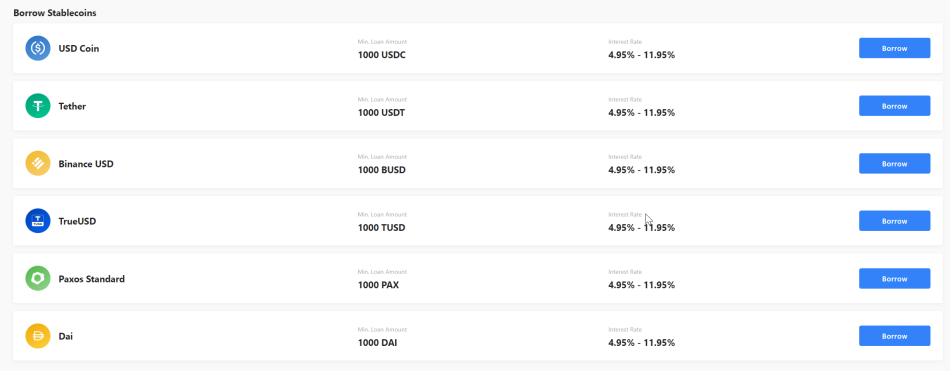Click the Paxos Standard logo icon
The width and height of the screenshot is (950, 371).
[38, 278]
